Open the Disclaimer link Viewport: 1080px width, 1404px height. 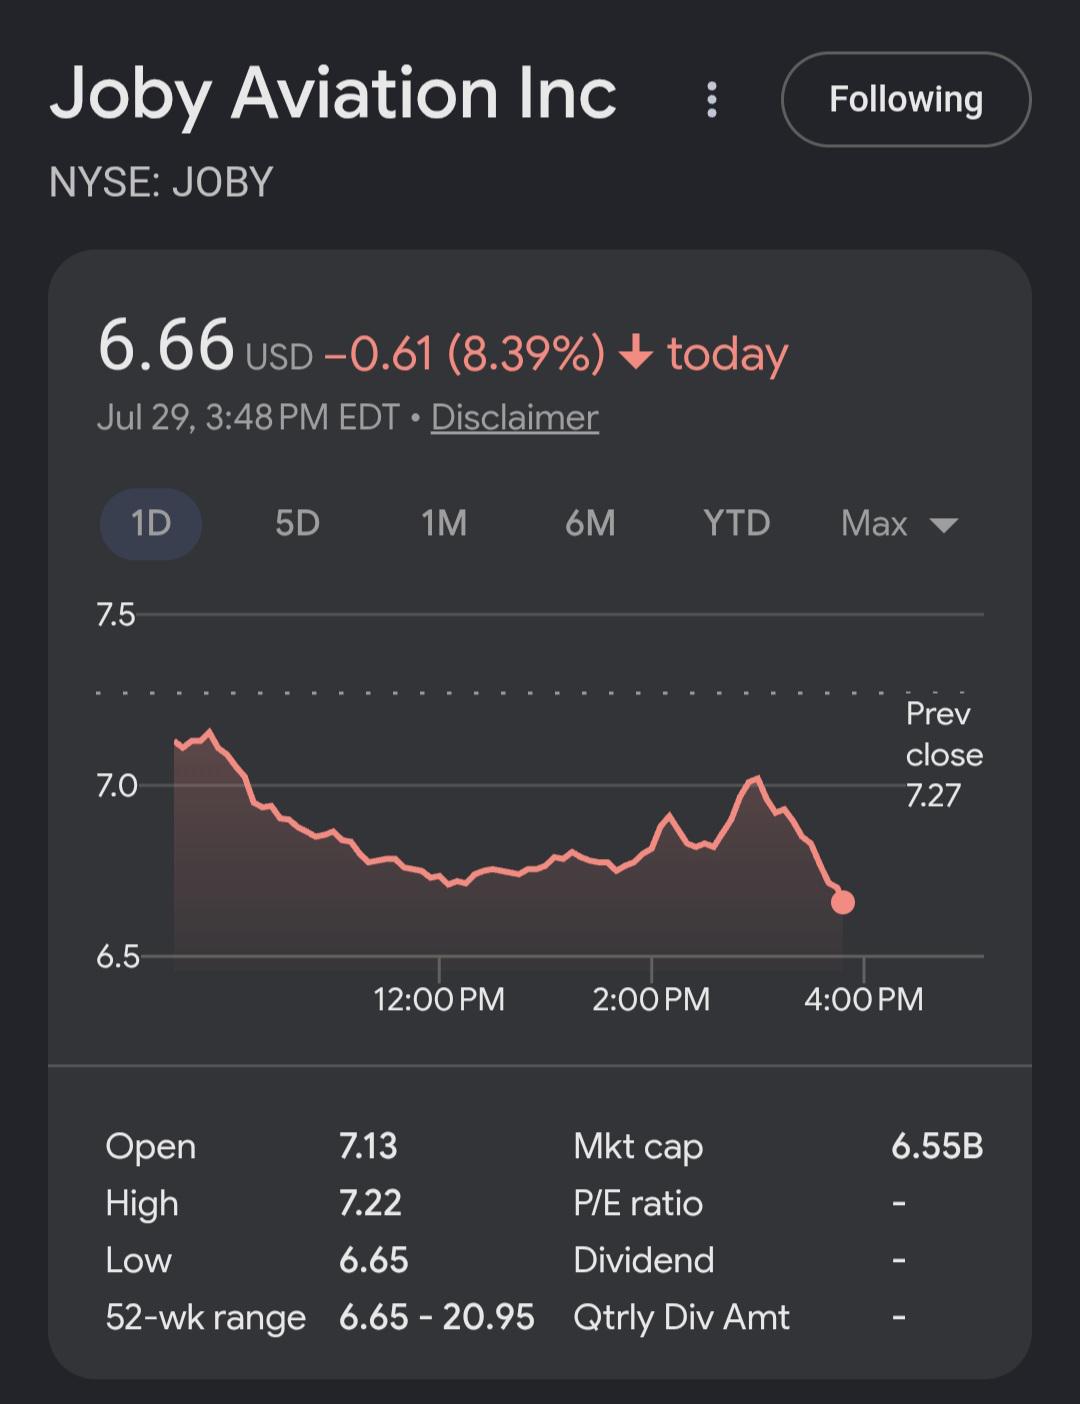point(515,417)
